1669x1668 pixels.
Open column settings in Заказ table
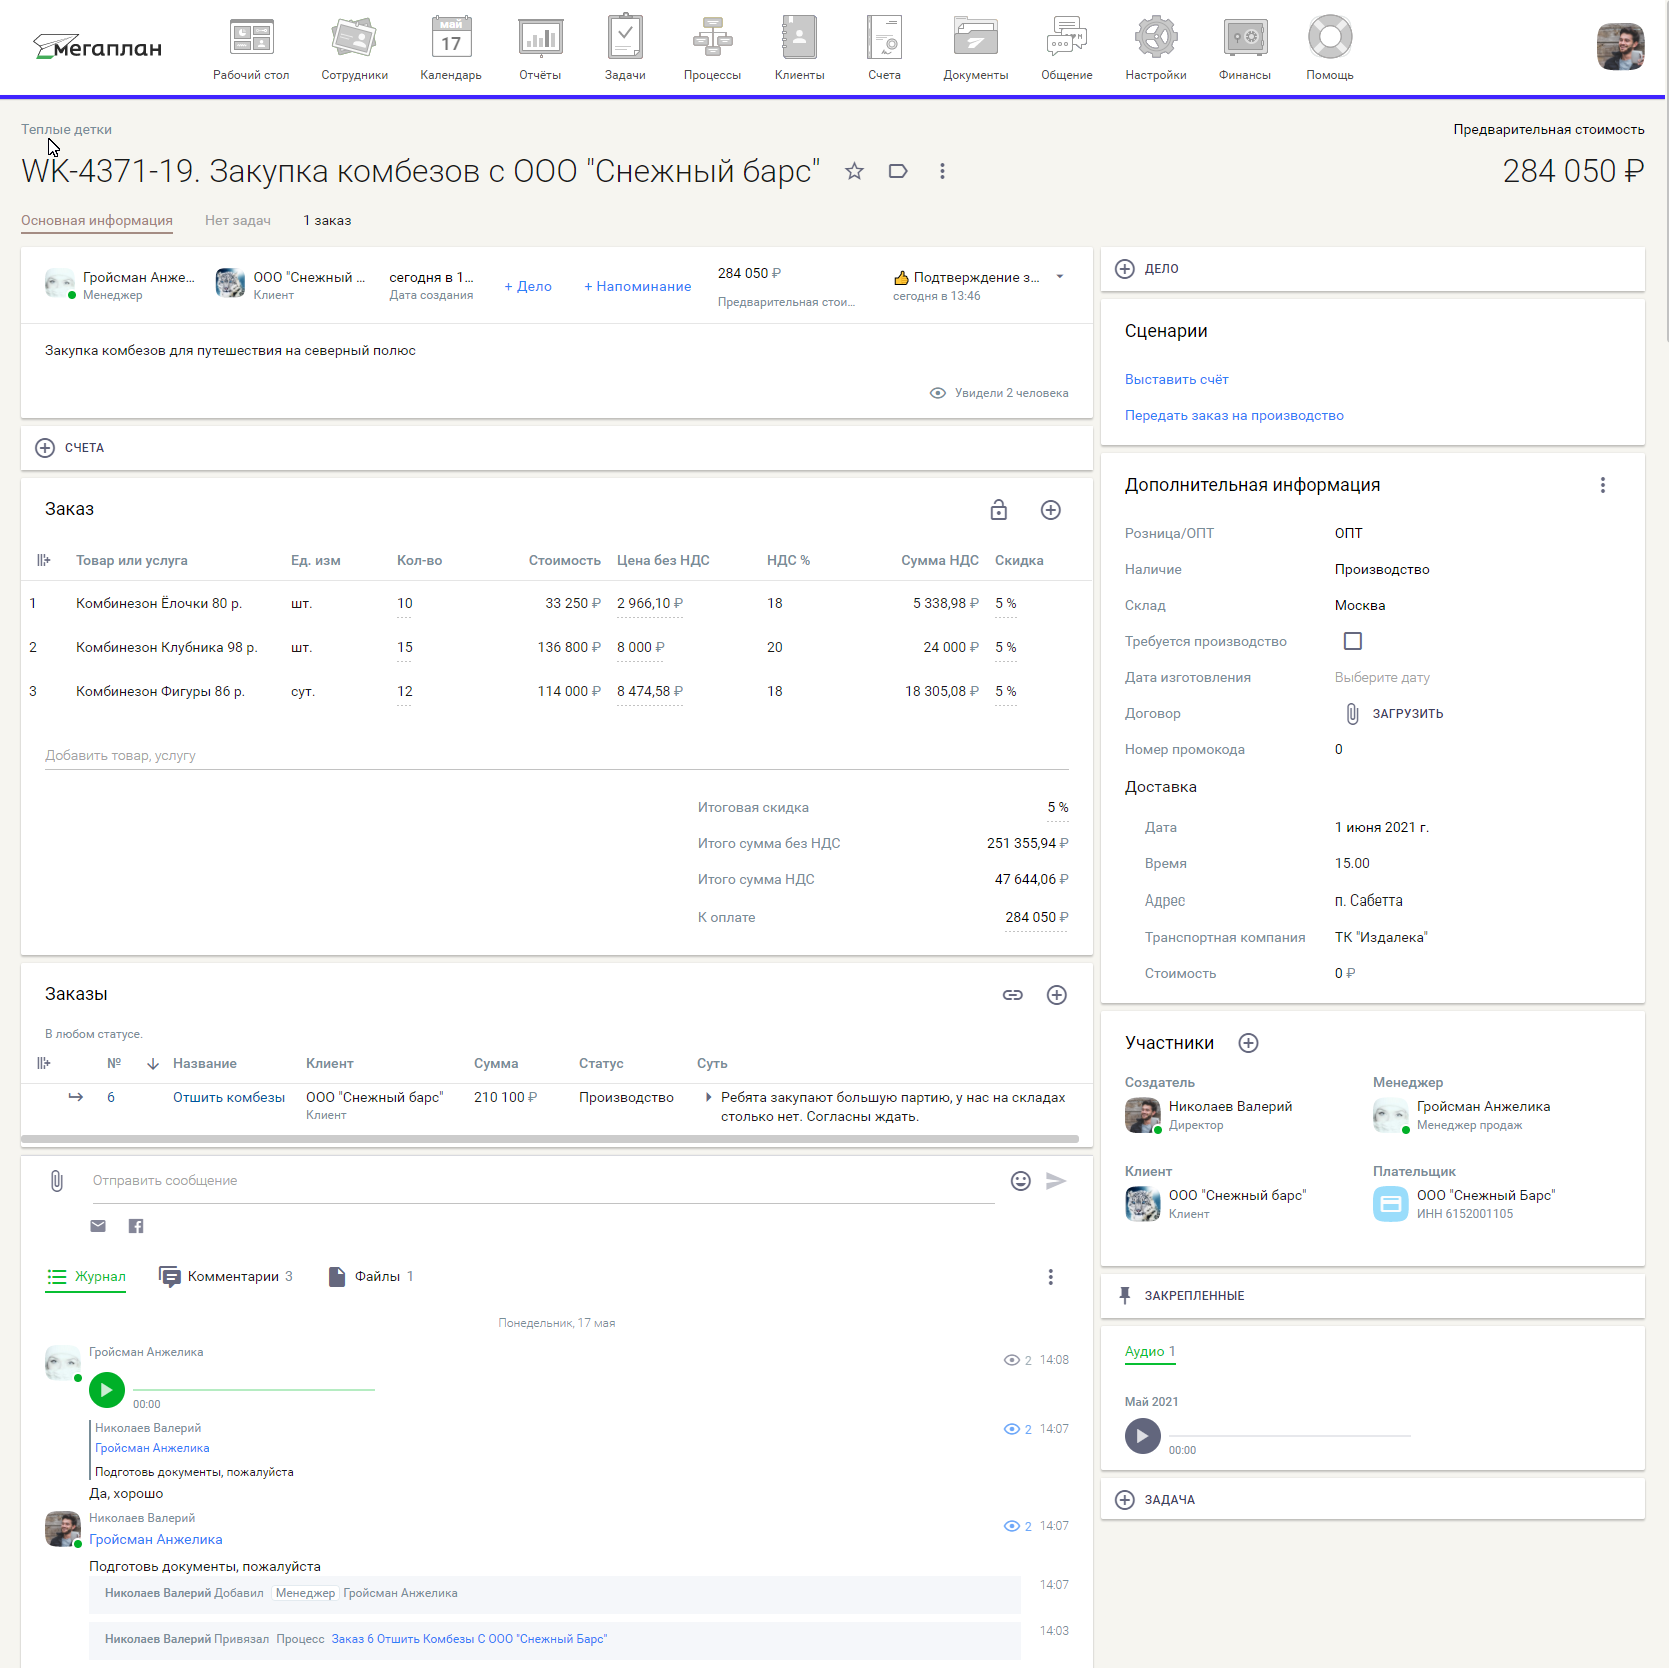43,560
